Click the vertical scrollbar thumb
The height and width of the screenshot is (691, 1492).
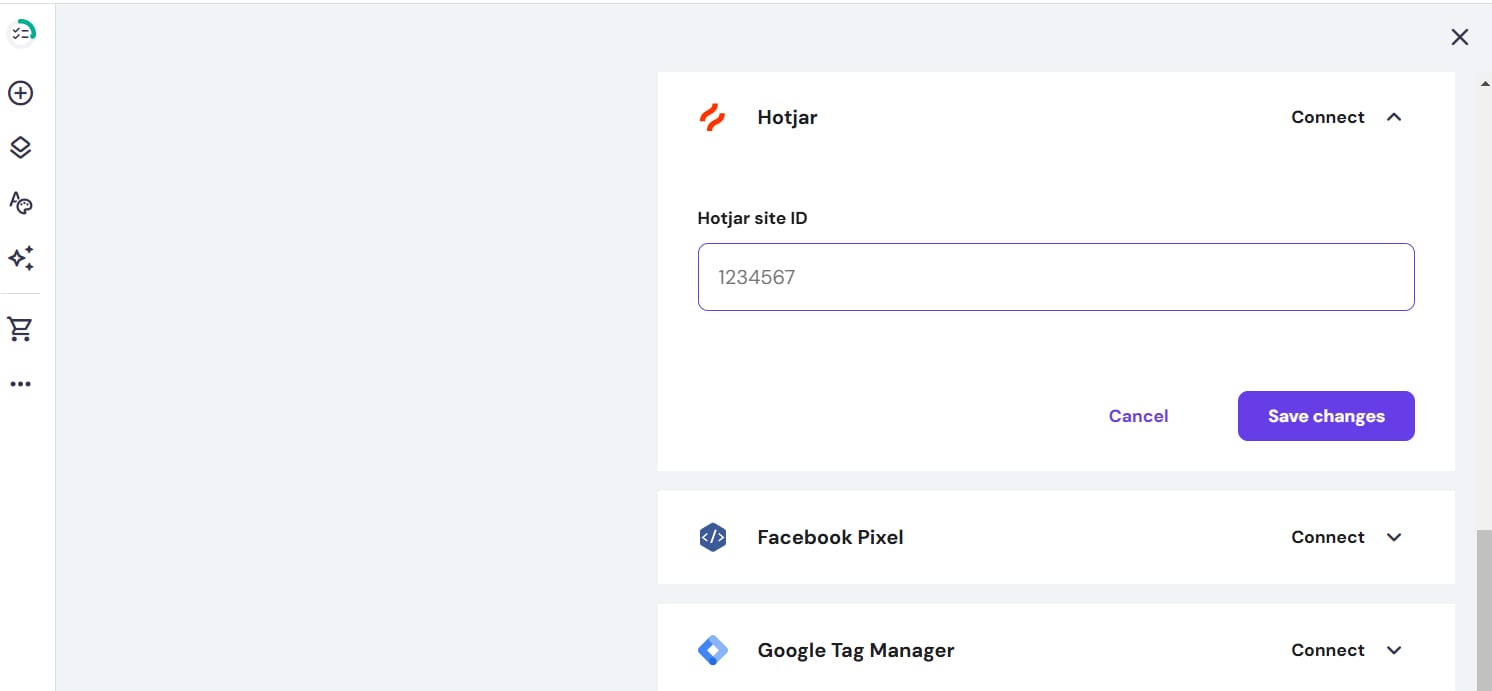(x=1484, y=610)
